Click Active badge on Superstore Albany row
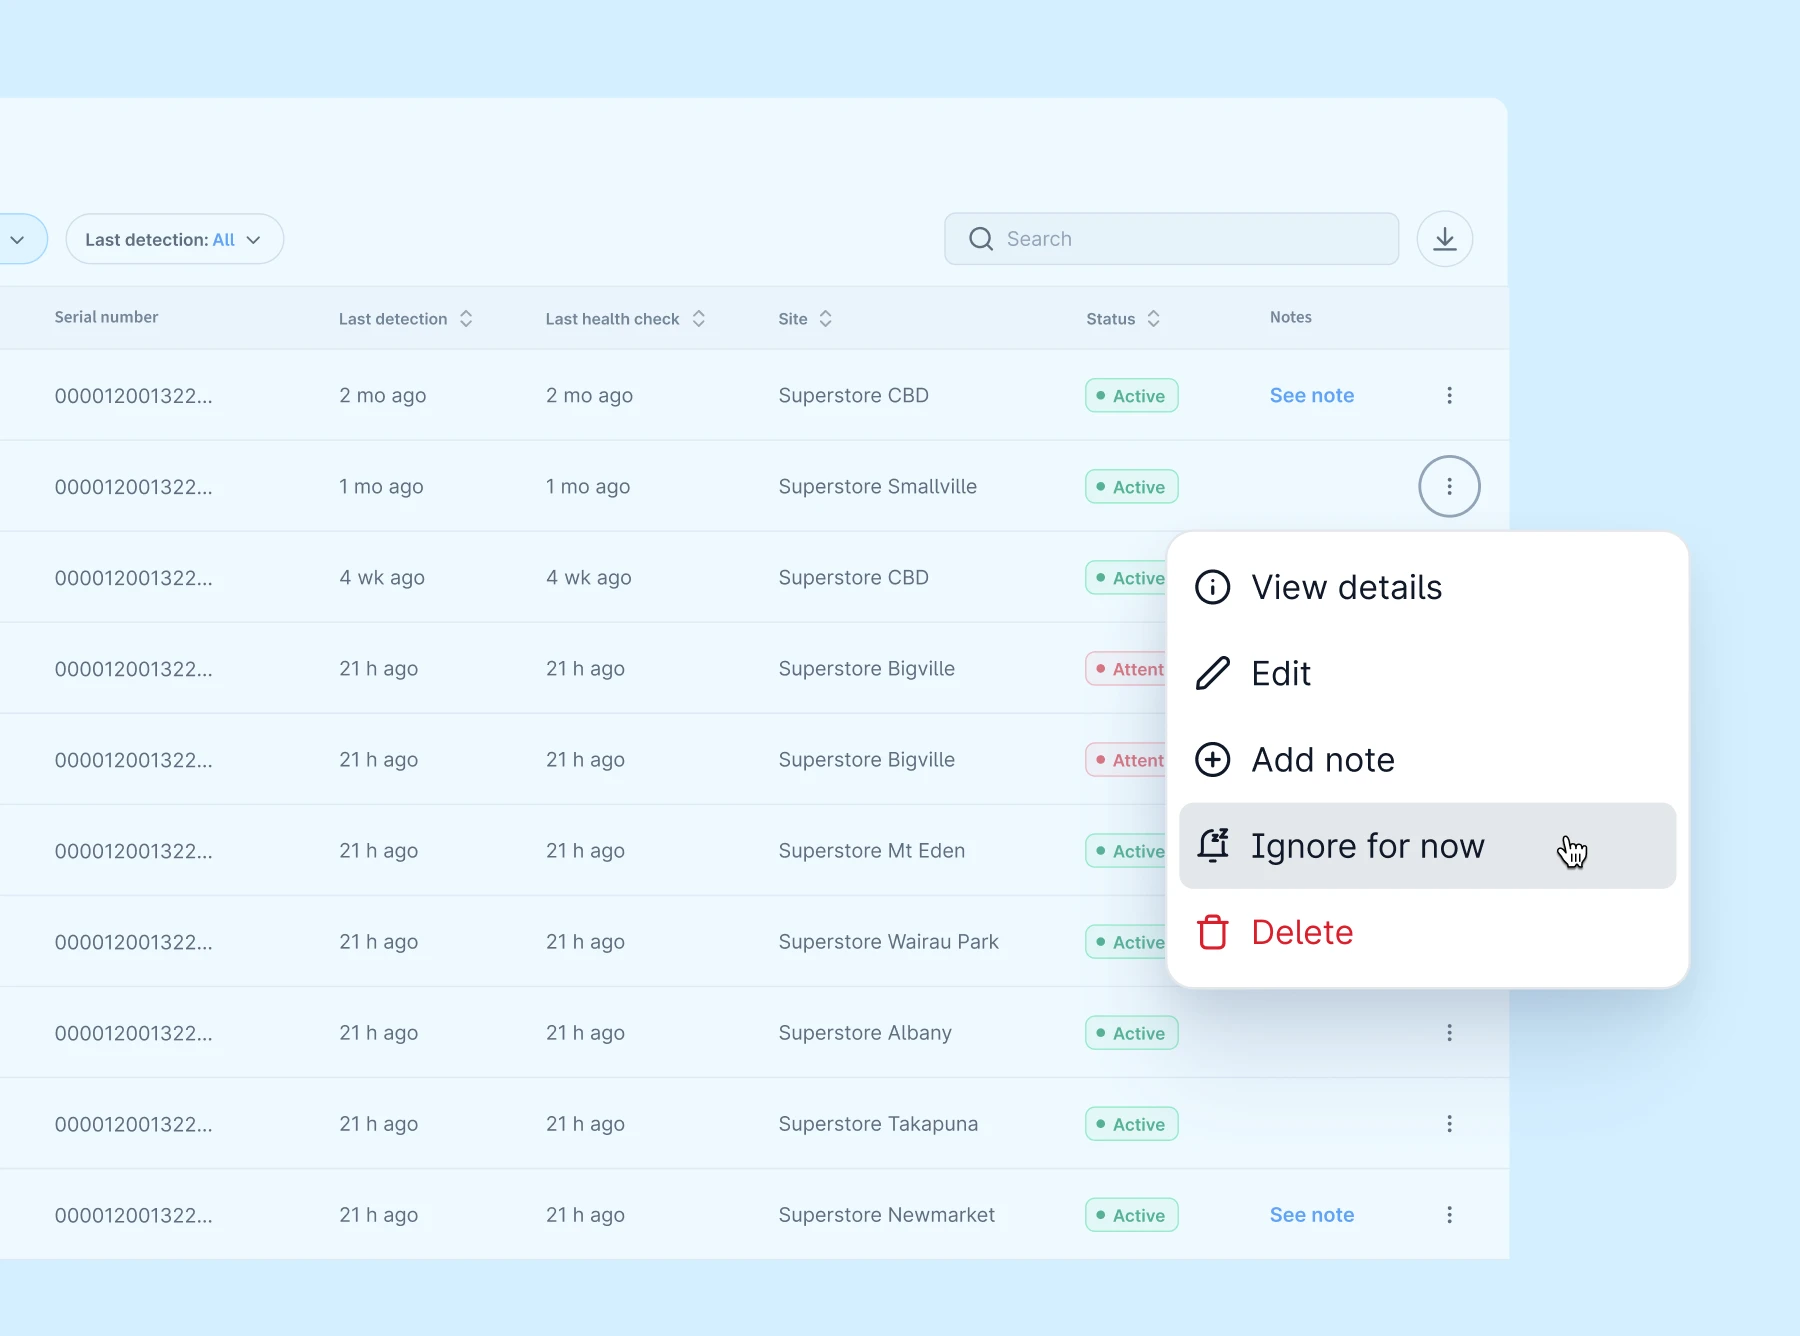Screen dimensions: 1800x1336 [1132, 1033]
